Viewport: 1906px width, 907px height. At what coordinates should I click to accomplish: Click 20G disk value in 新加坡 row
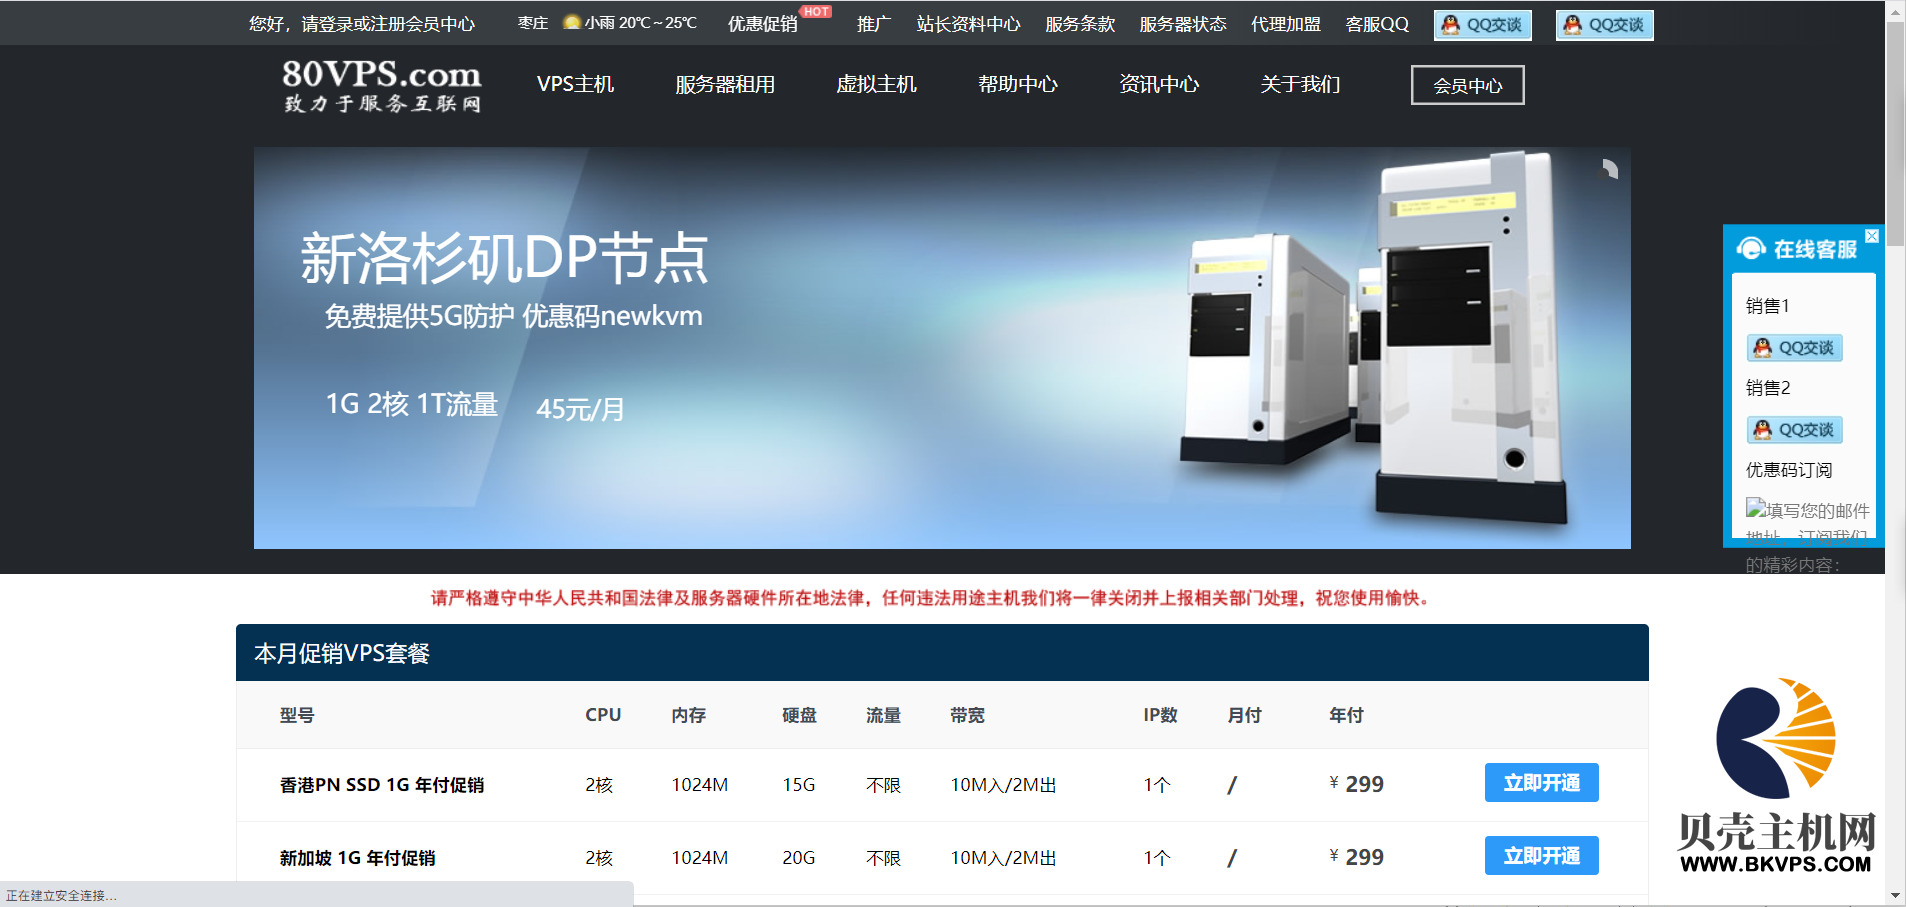coord(798,858)
